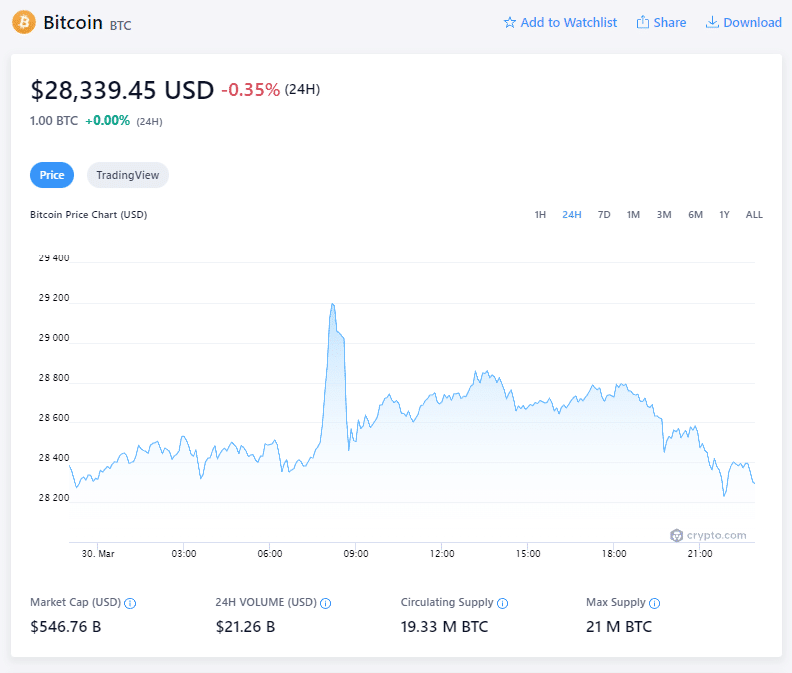Click the 28 800 y-axis label

point(54,377)
